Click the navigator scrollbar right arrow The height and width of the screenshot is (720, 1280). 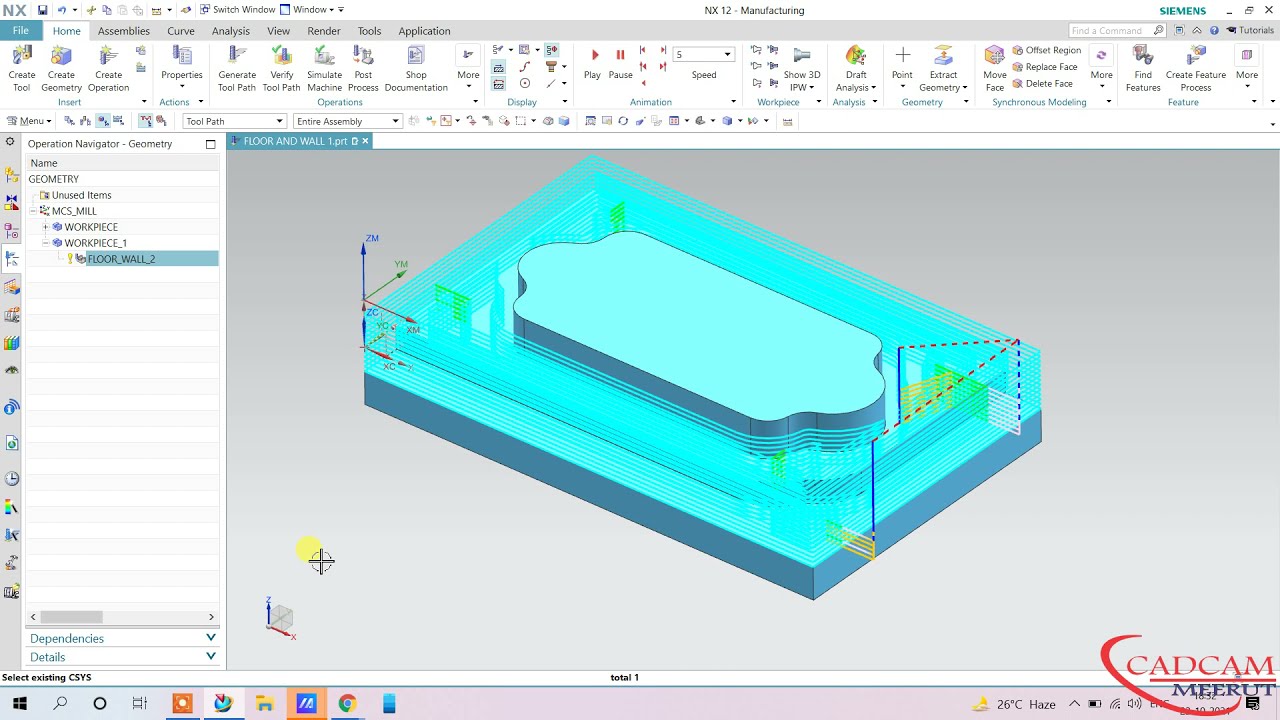tap(211, 617)
